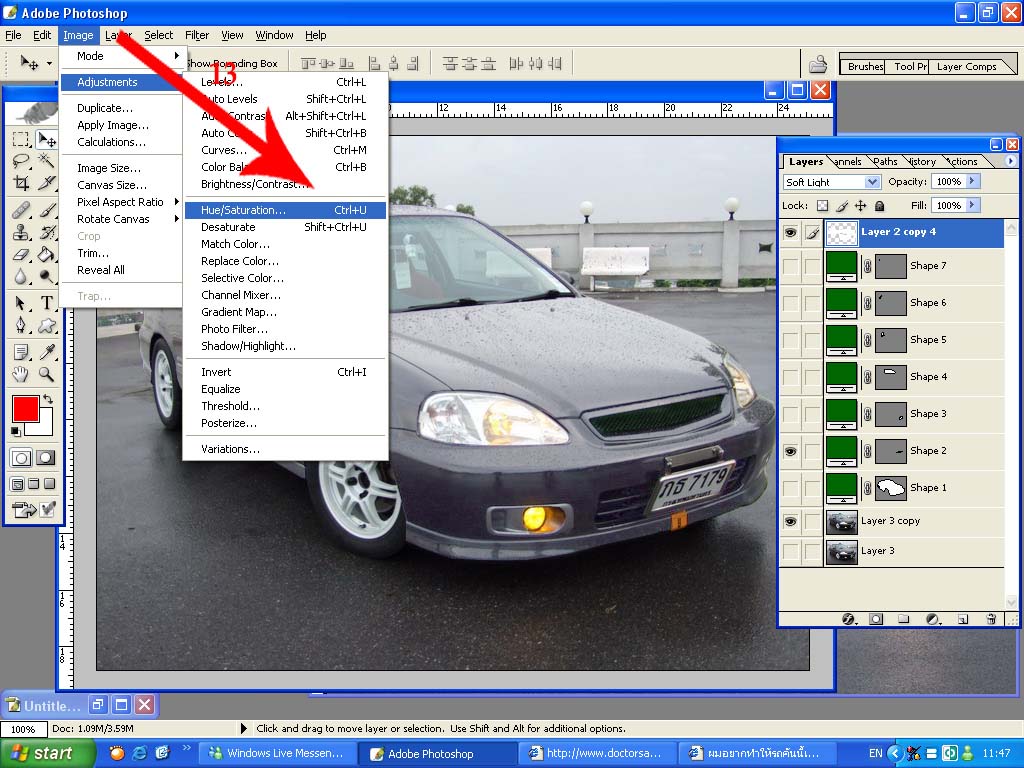Viewport: 1024px width, 768px height.
Task: Select the Lasso tool
Action: (x=22, y=161)
